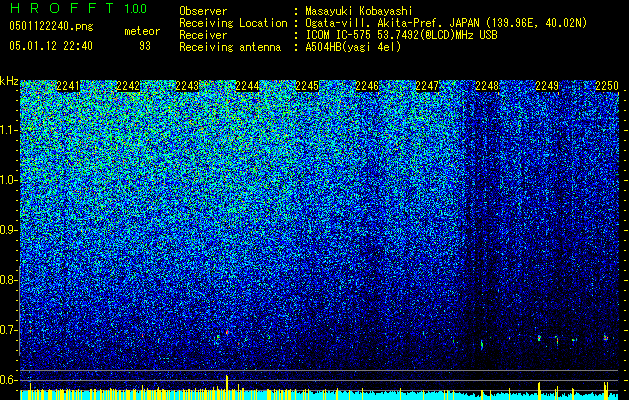Image resolution: width=629 pixels, height=400 pixels.
Task: Select the 2247 time marker
Action: (427, 86)
